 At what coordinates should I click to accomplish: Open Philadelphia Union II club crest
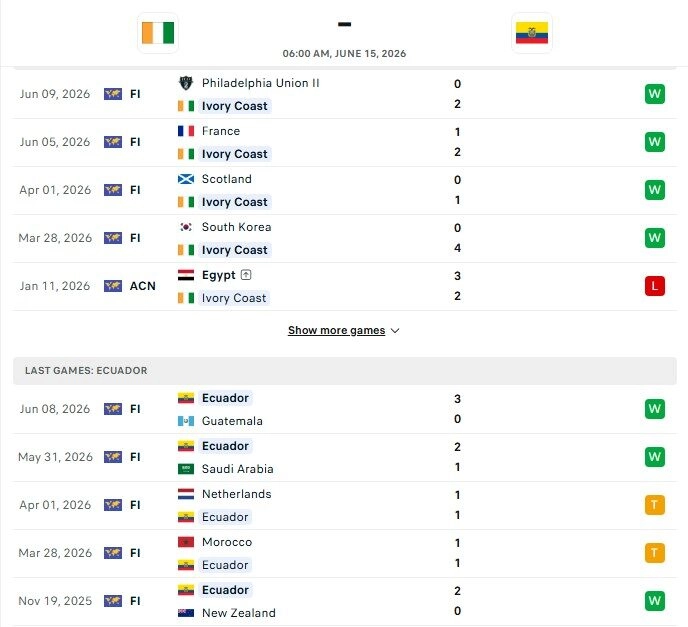click(186, 83)
